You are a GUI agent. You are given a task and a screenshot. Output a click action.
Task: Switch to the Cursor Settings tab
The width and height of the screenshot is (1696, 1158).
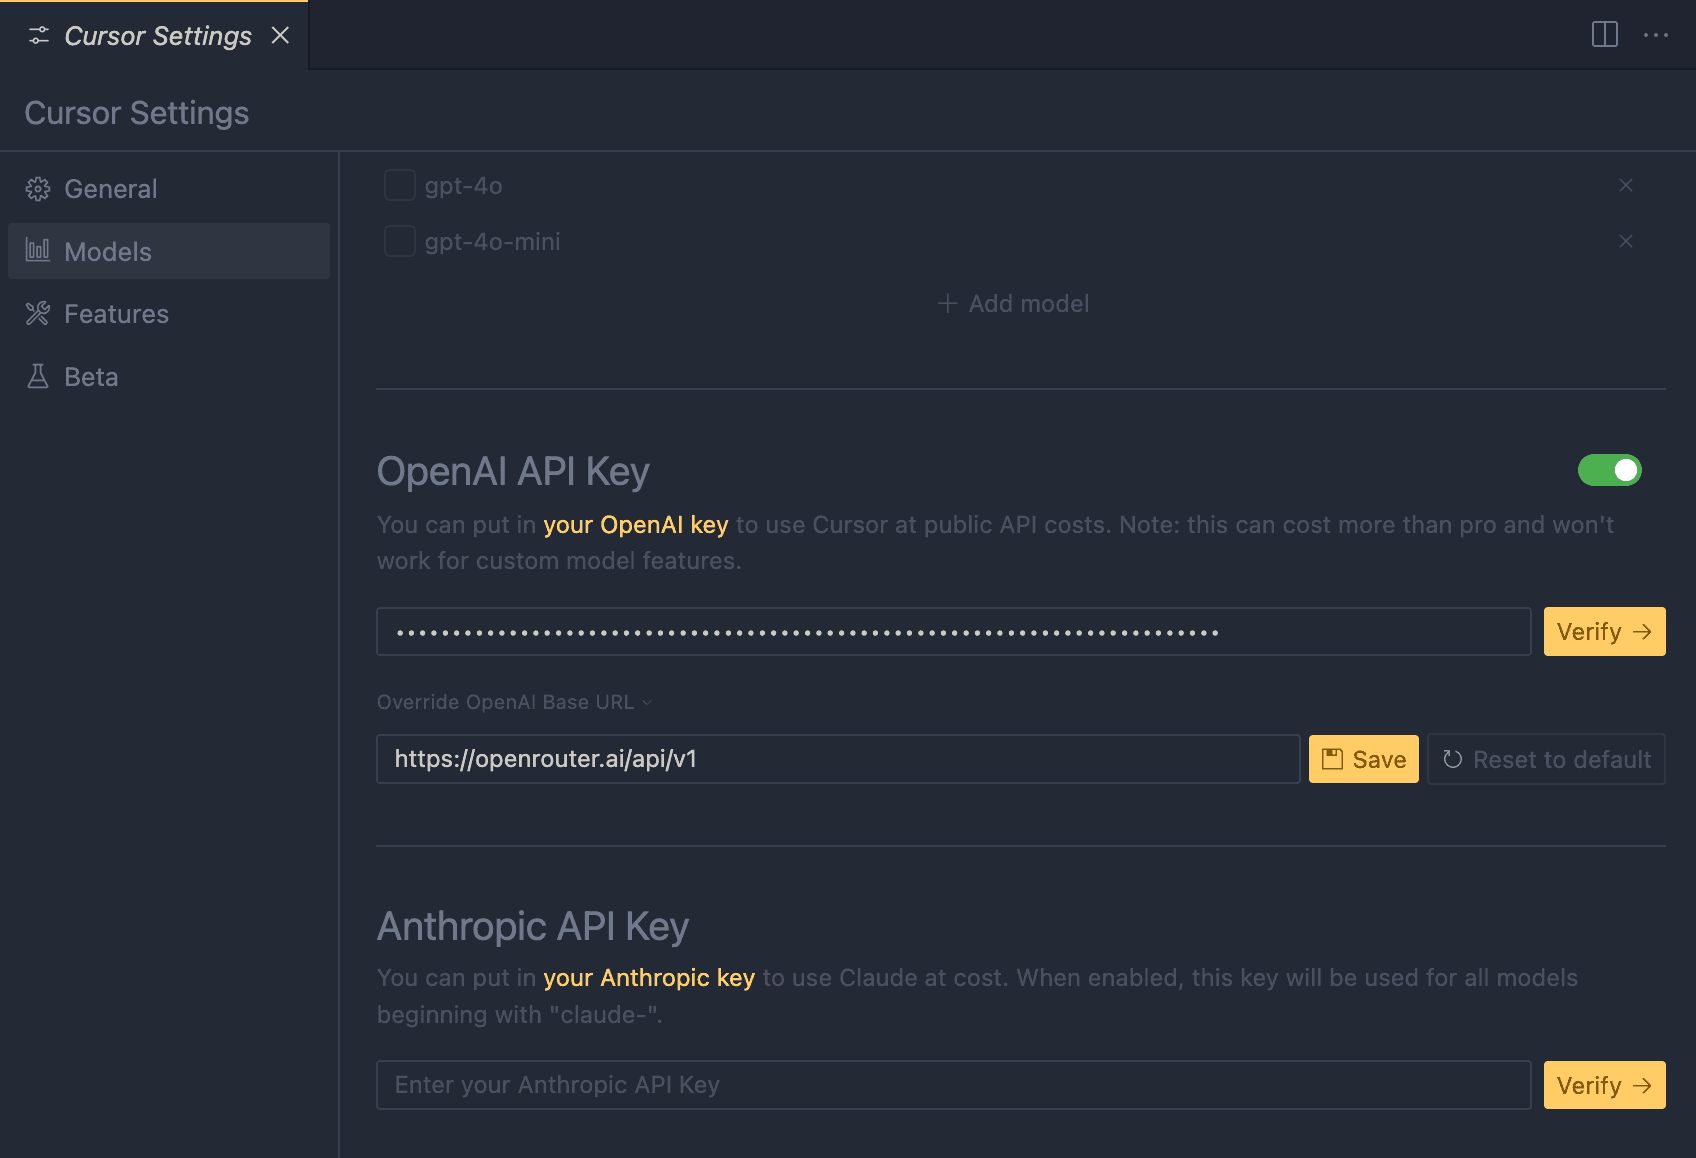(156, 35)
